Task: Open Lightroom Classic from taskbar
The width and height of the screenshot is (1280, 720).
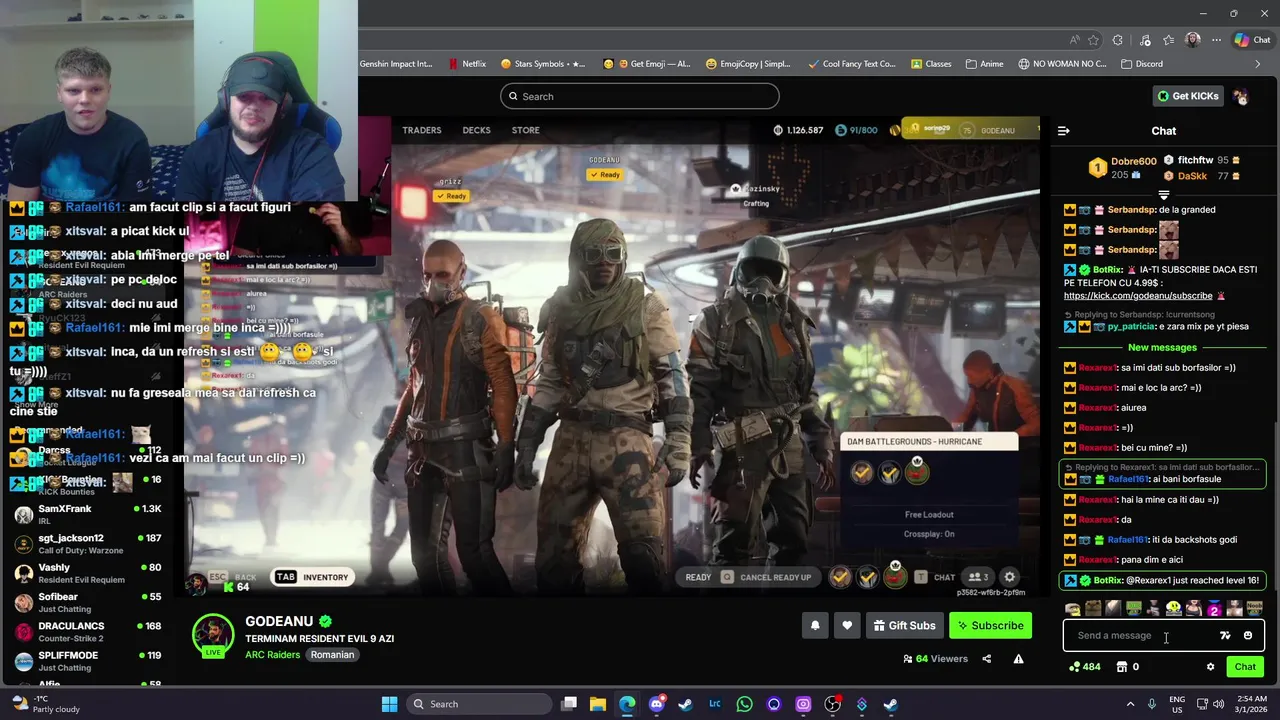Action: (715, 704)
